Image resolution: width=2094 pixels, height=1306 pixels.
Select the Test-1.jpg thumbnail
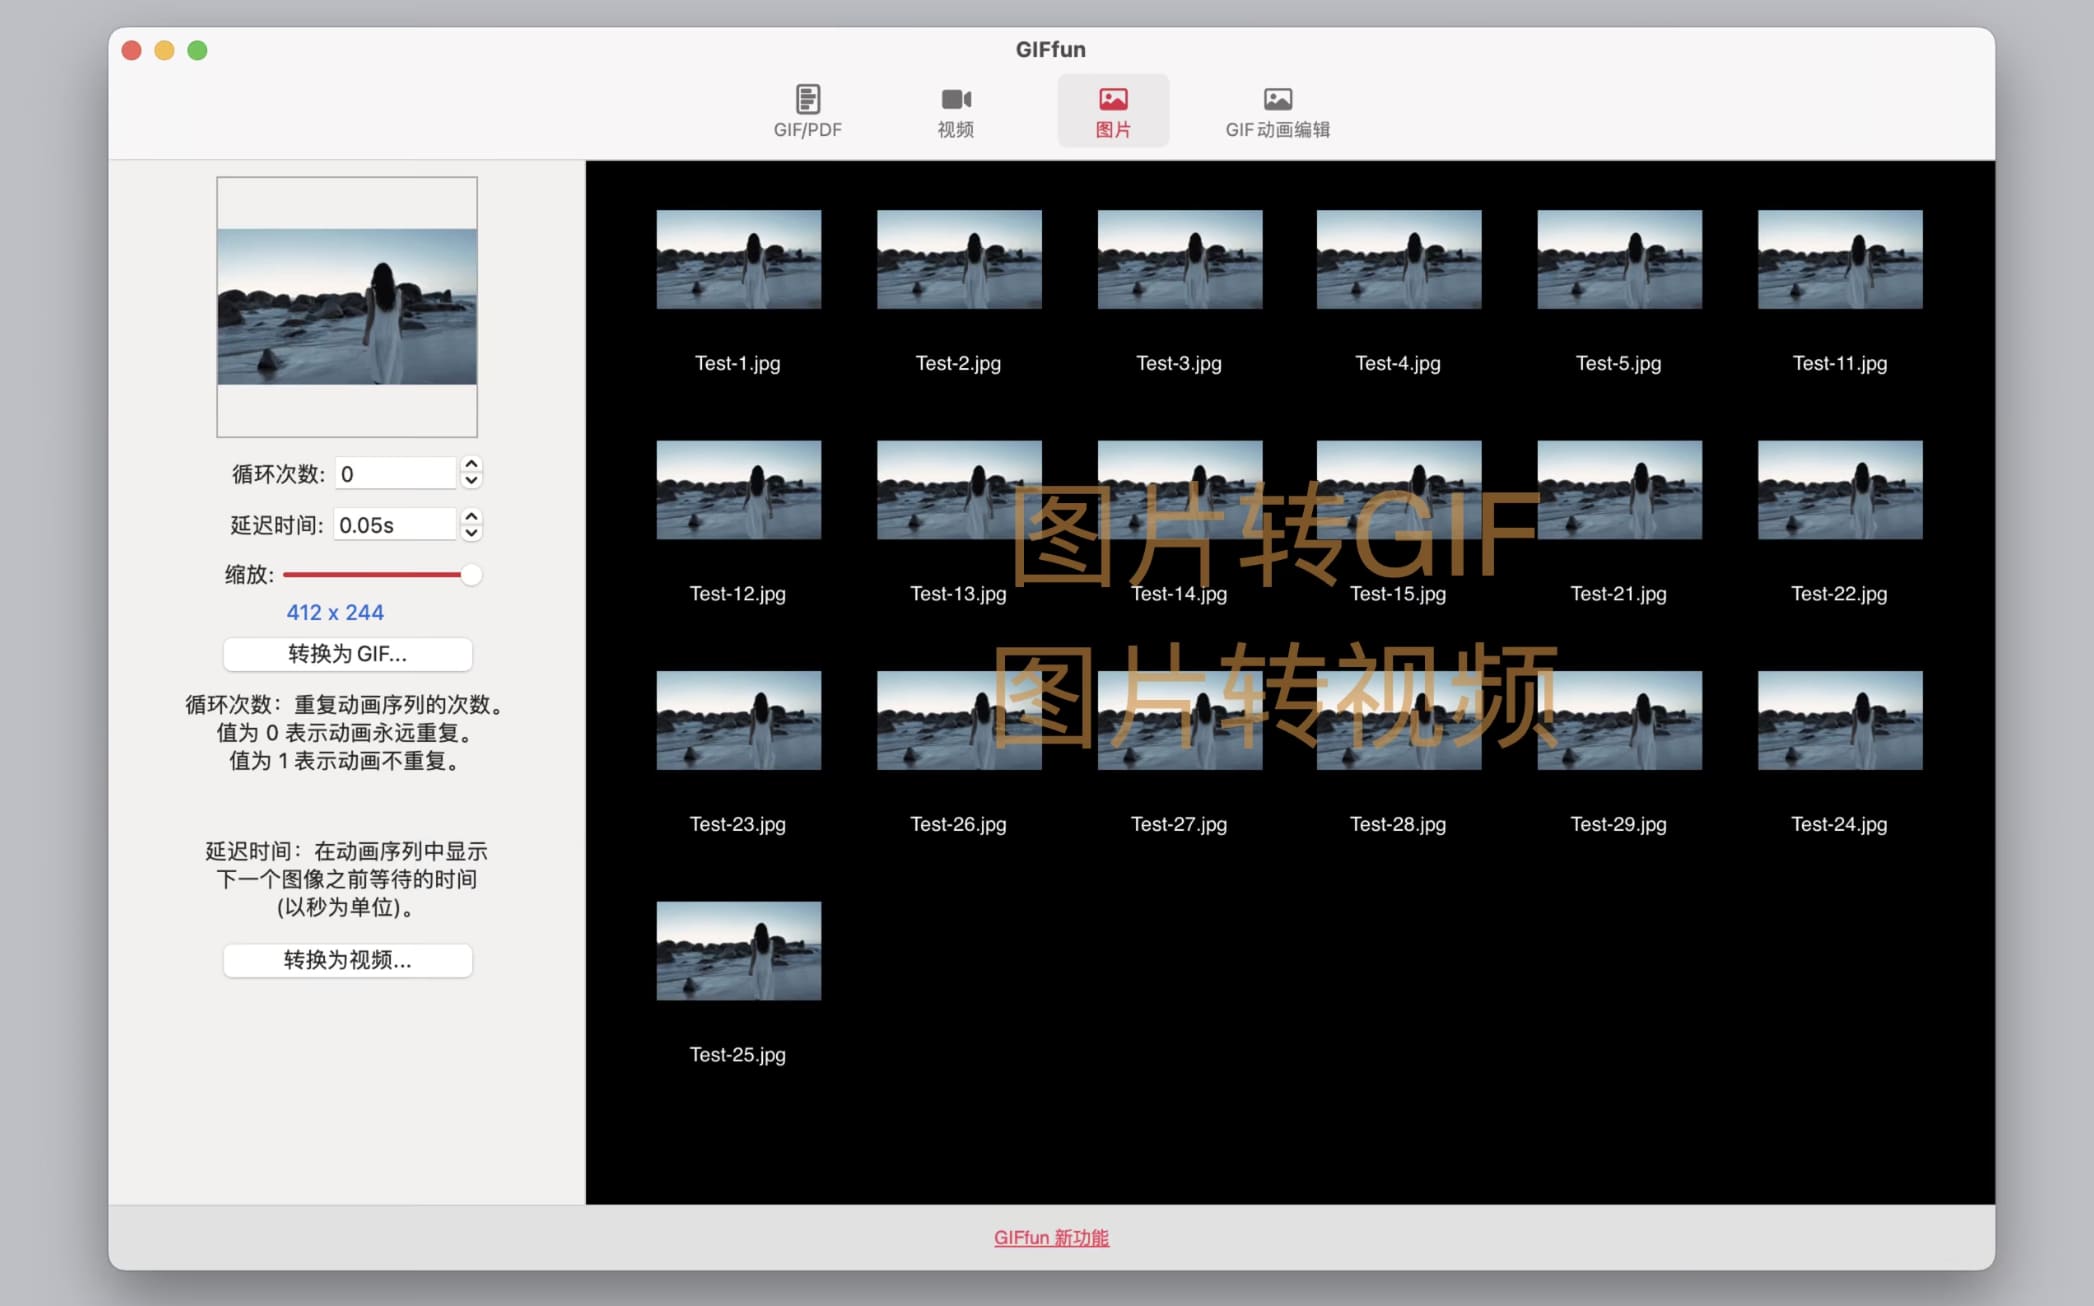pos(738,260)
